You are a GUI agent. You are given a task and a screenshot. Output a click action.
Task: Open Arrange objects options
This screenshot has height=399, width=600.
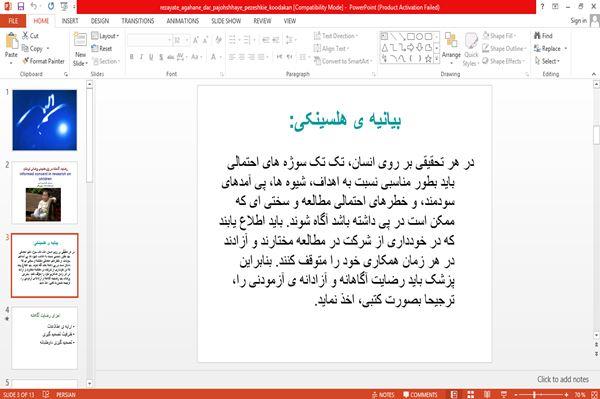point(451,49)
